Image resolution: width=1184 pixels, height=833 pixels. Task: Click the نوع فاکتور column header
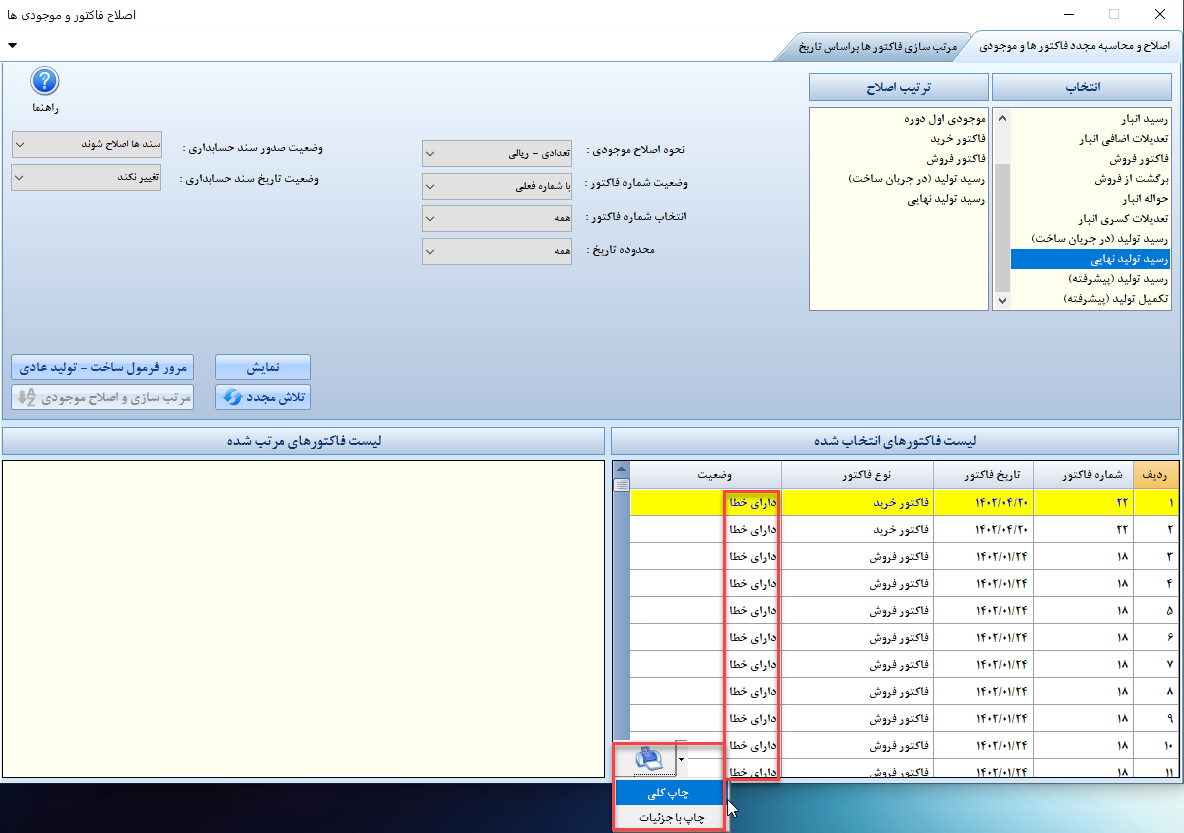coord(858,475)
